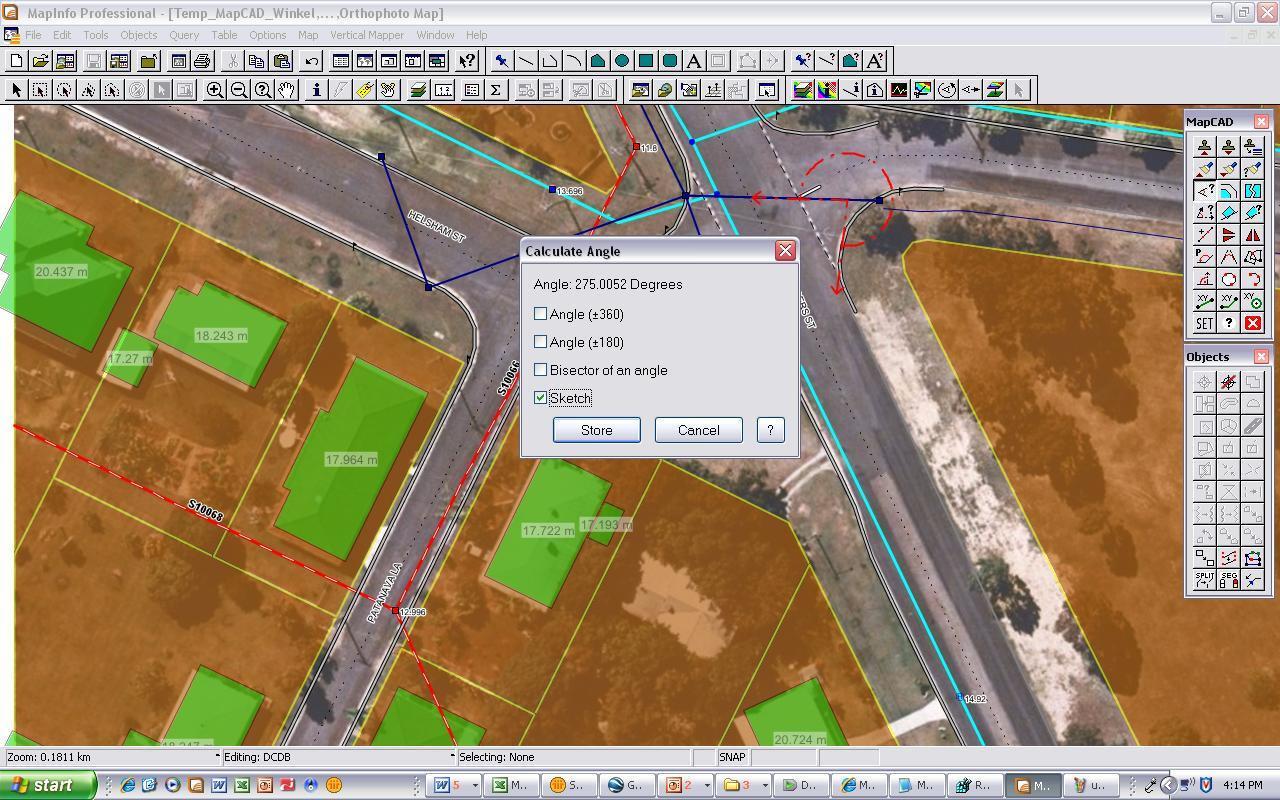Create a new table with New icon
1280x800 pixels.
[x=16, y=61]
